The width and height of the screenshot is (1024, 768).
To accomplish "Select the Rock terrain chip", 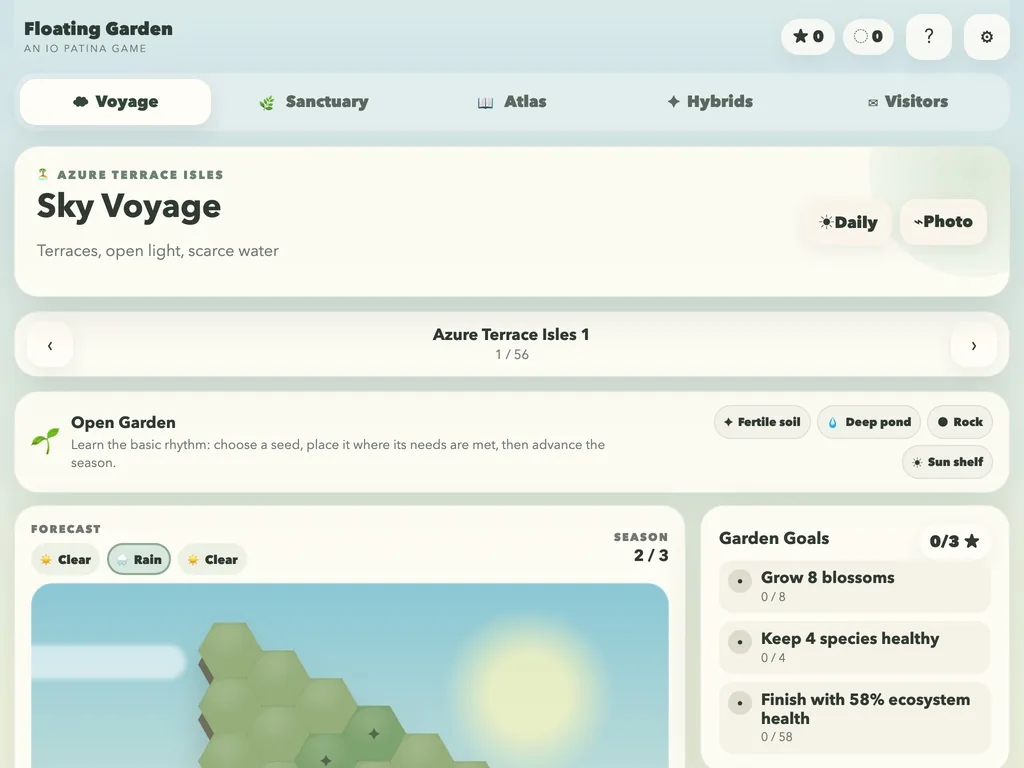I will coord(960,422).
